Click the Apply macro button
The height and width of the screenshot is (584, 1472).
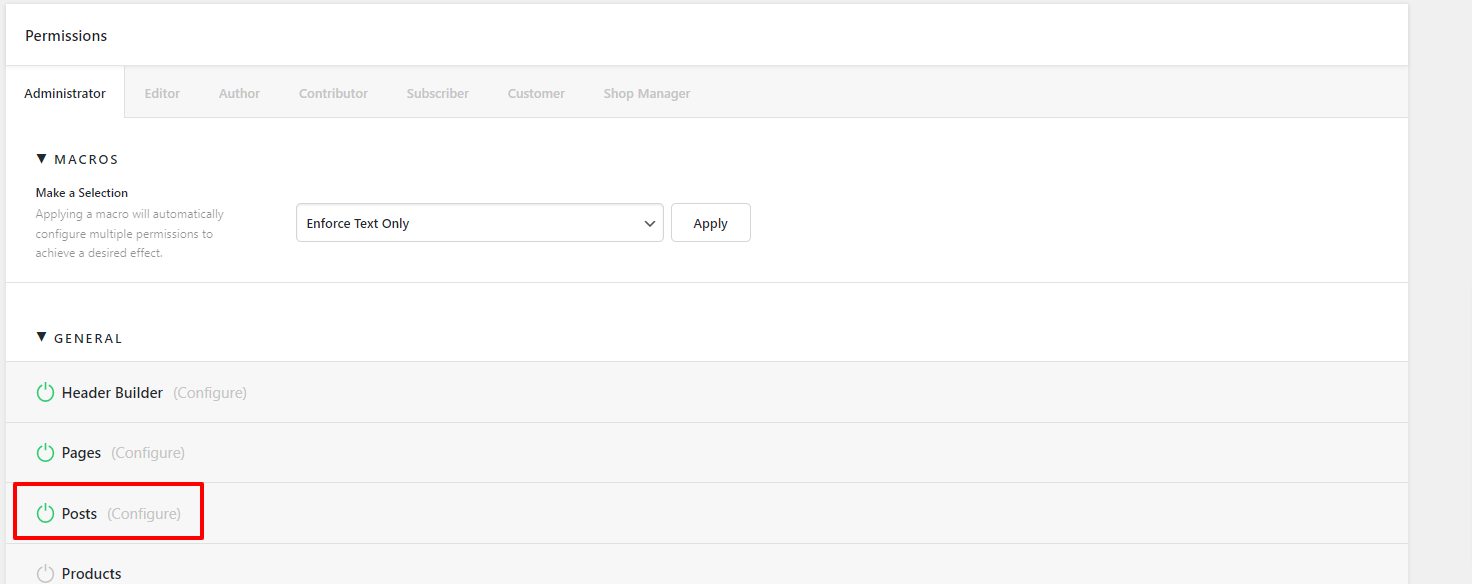pos(711,223)
